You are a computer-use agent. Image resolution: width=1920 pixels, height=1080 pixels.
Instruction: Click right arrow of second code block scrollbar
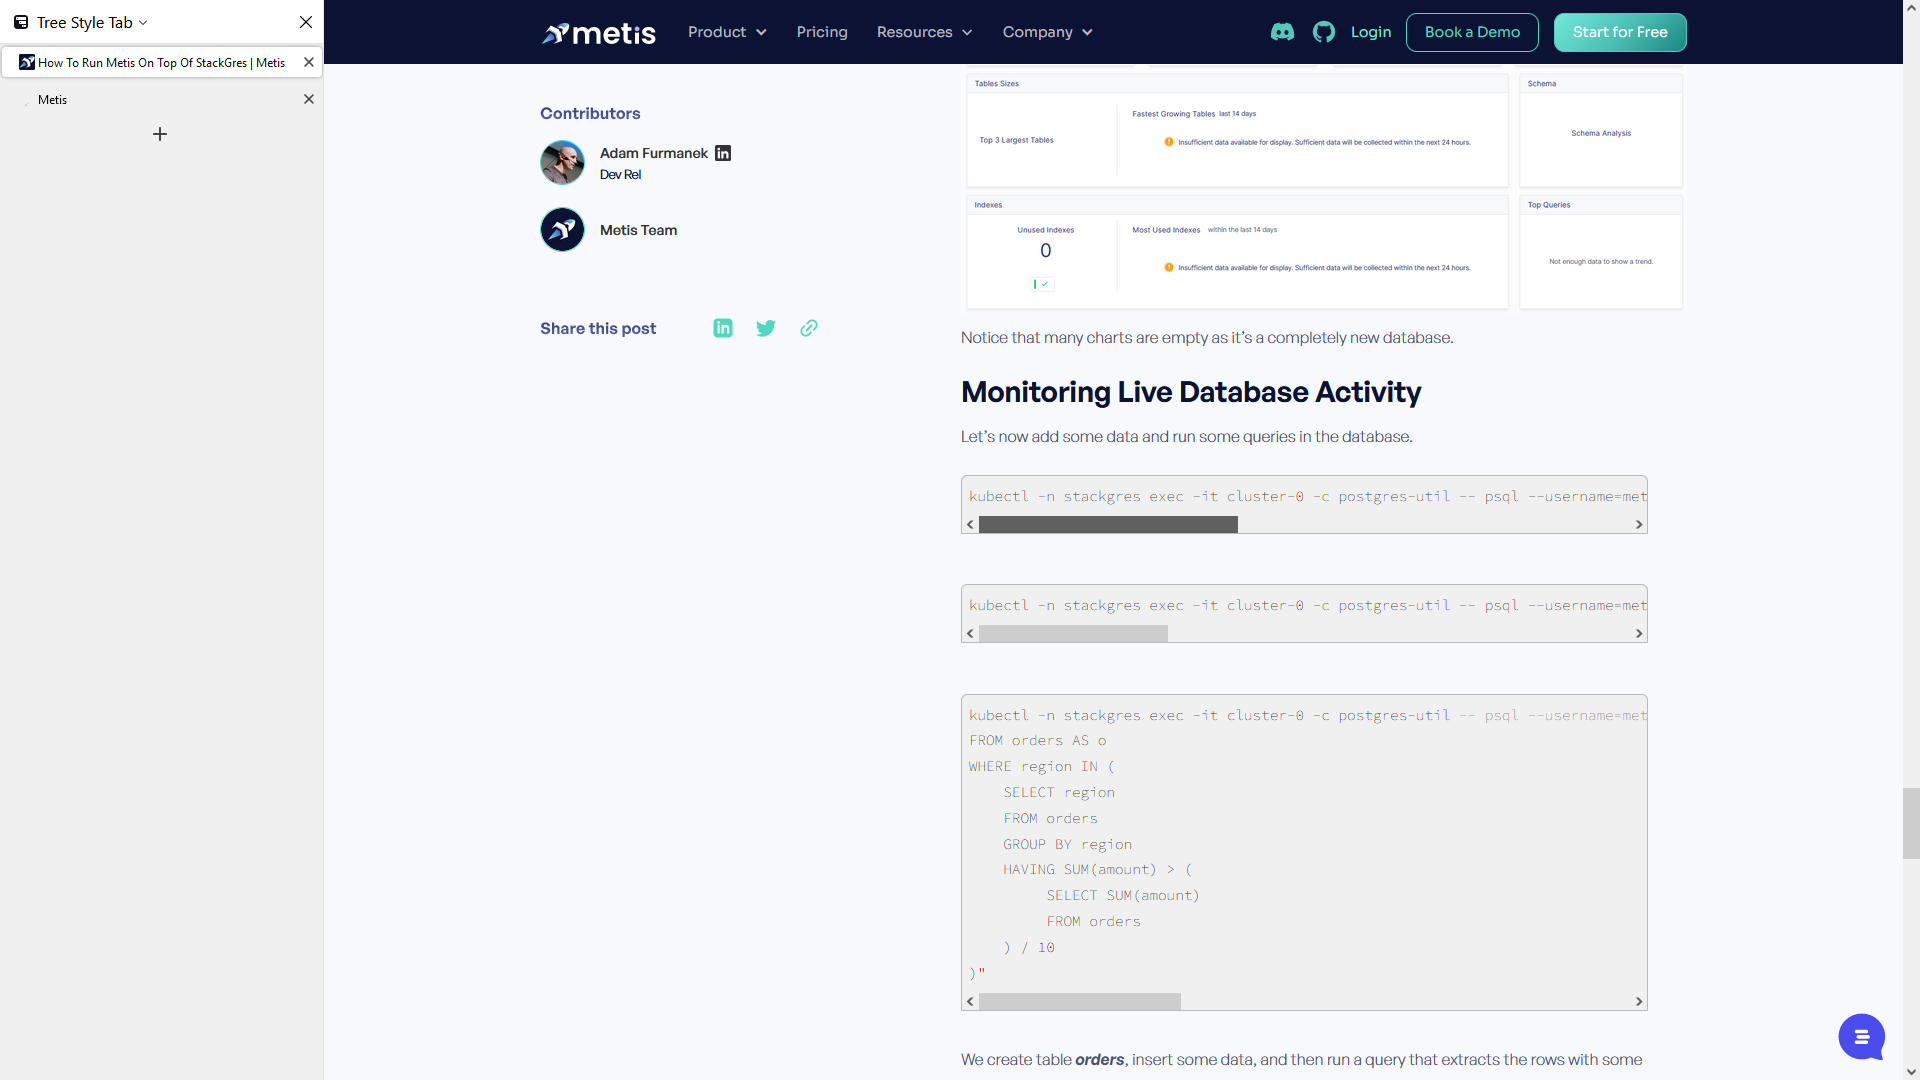[x=1639, y=634]
